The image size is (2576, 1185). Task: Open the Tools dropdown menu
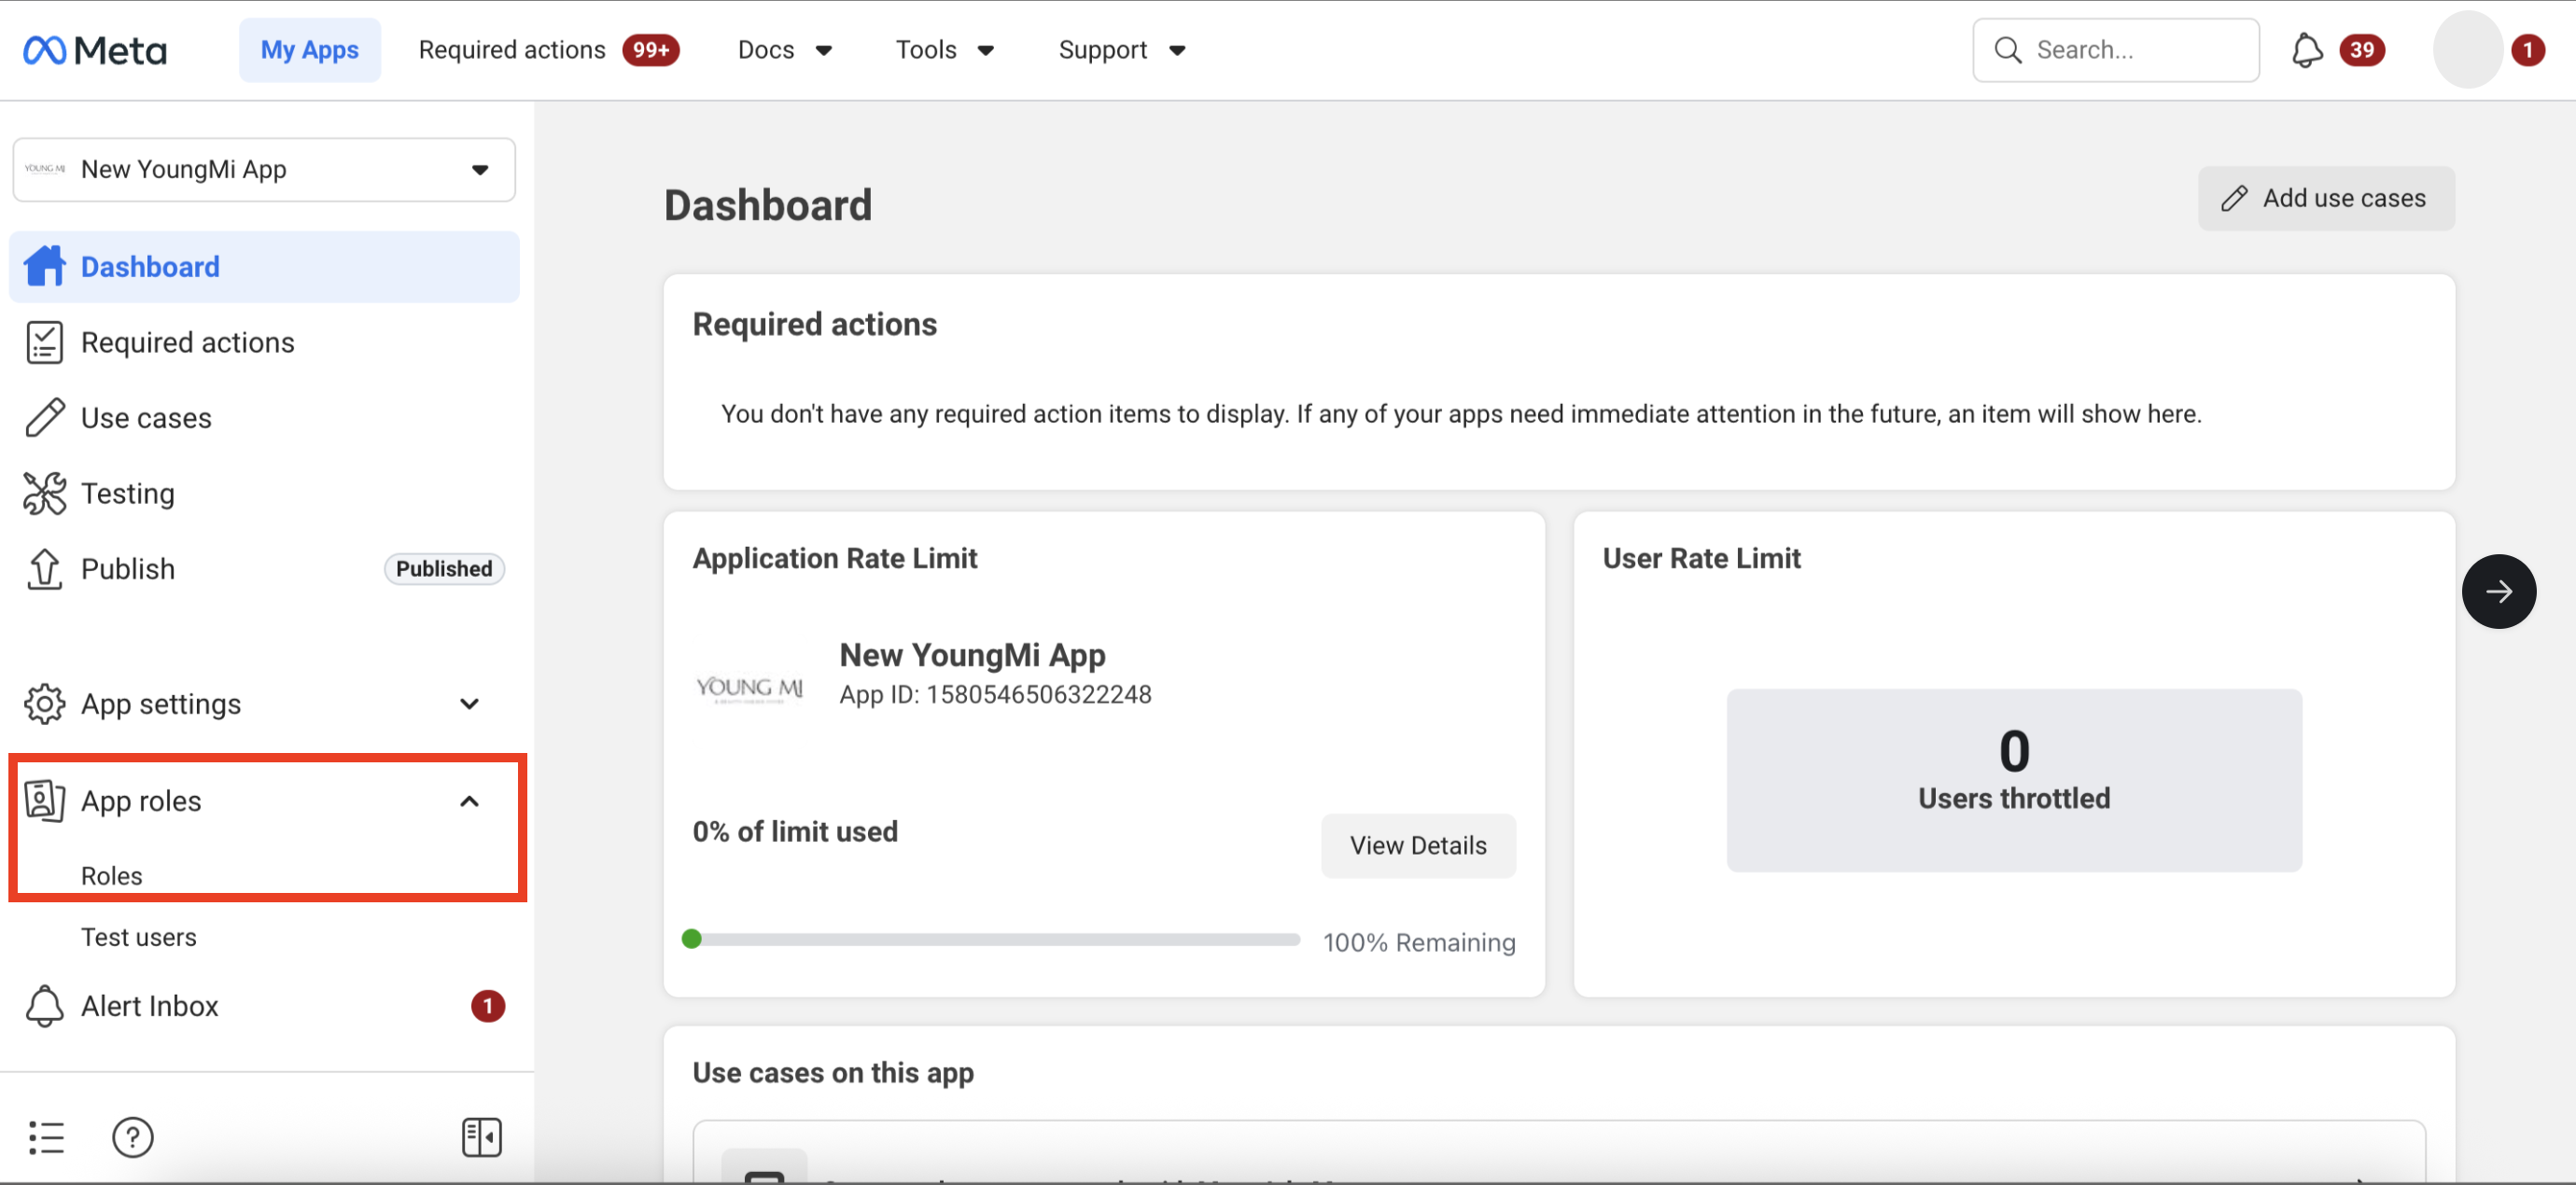943,50
